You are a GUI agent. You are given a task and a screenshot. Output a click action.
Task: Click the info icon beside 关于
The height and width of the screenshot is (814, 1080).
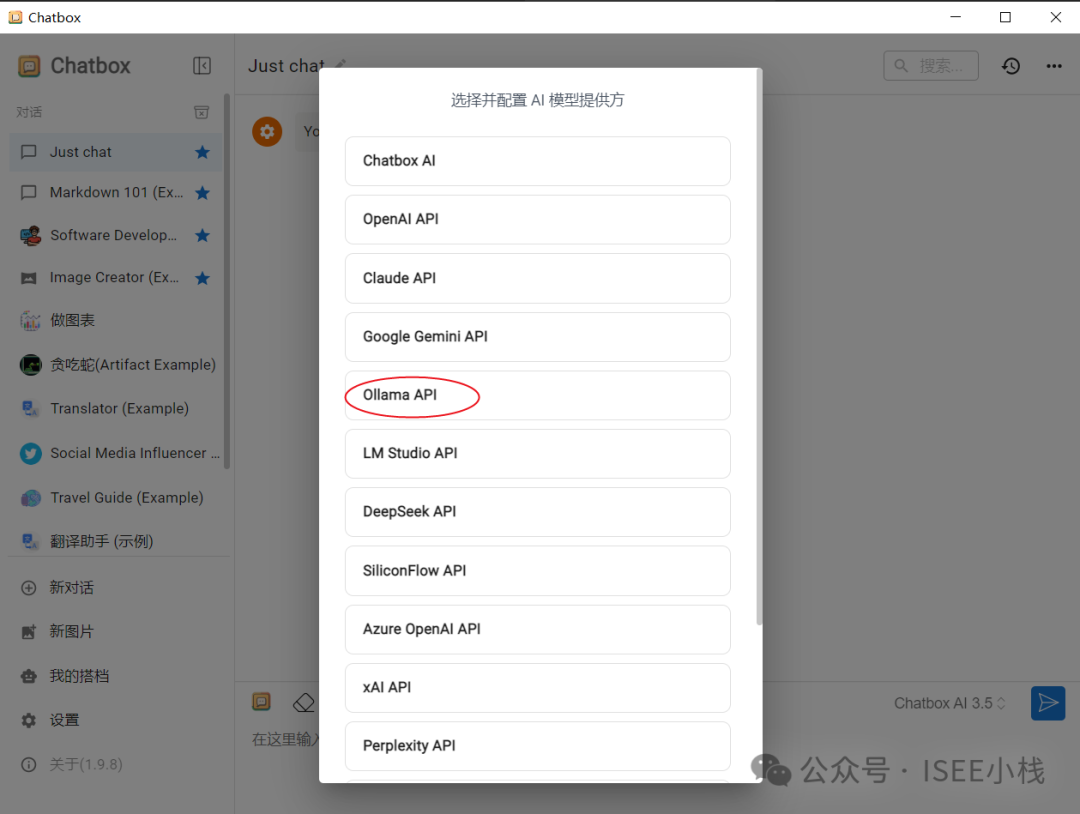pos(29,764)
